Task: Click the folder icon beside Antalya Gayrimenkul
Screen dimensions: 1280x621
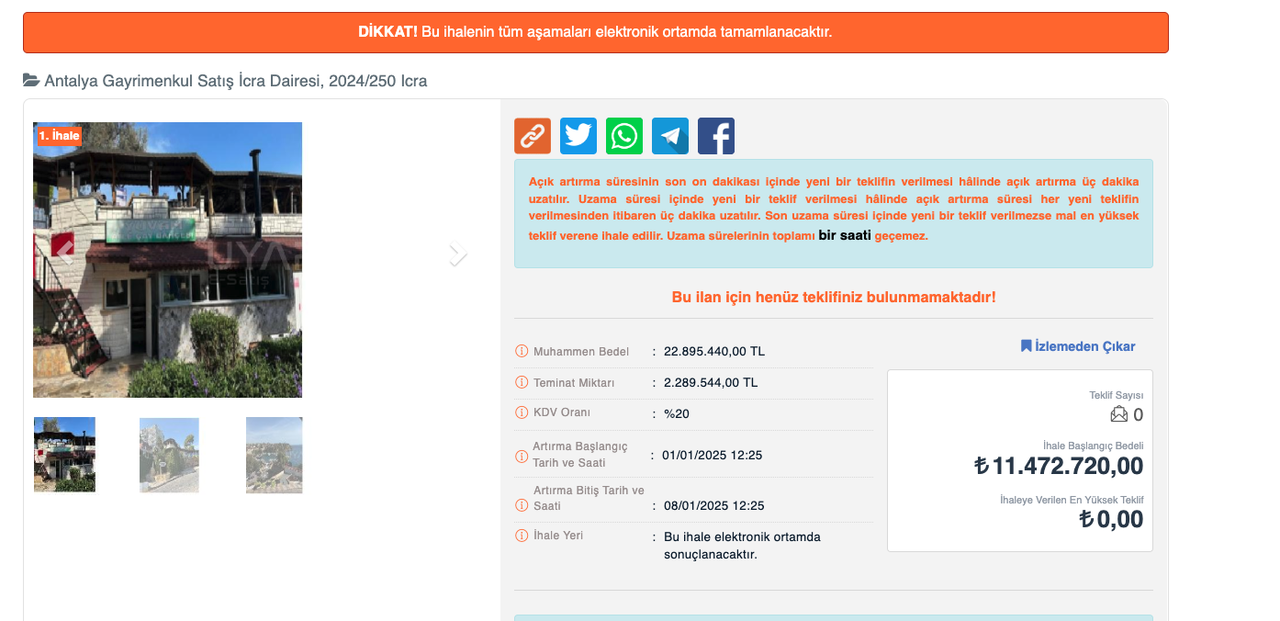Action: pyautogui.click(x=31, y=80)
